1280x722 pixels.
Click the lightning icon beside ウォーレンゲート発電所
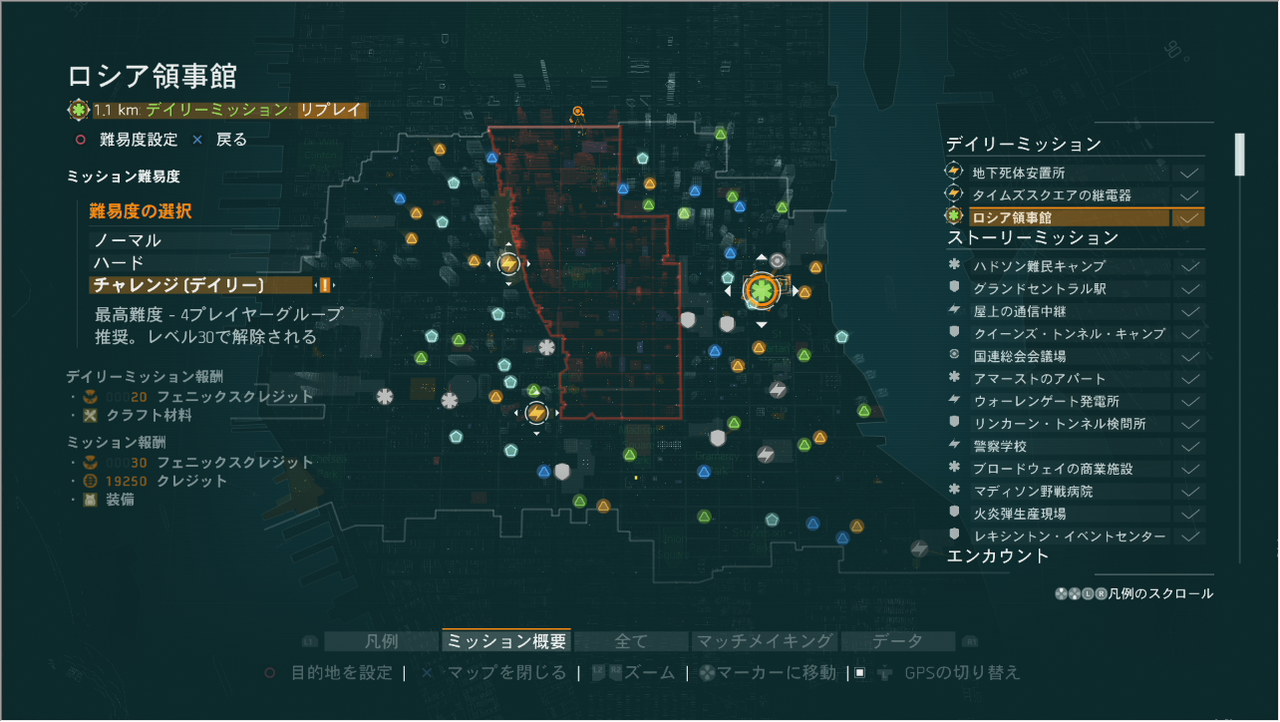[x=954, y=401]
